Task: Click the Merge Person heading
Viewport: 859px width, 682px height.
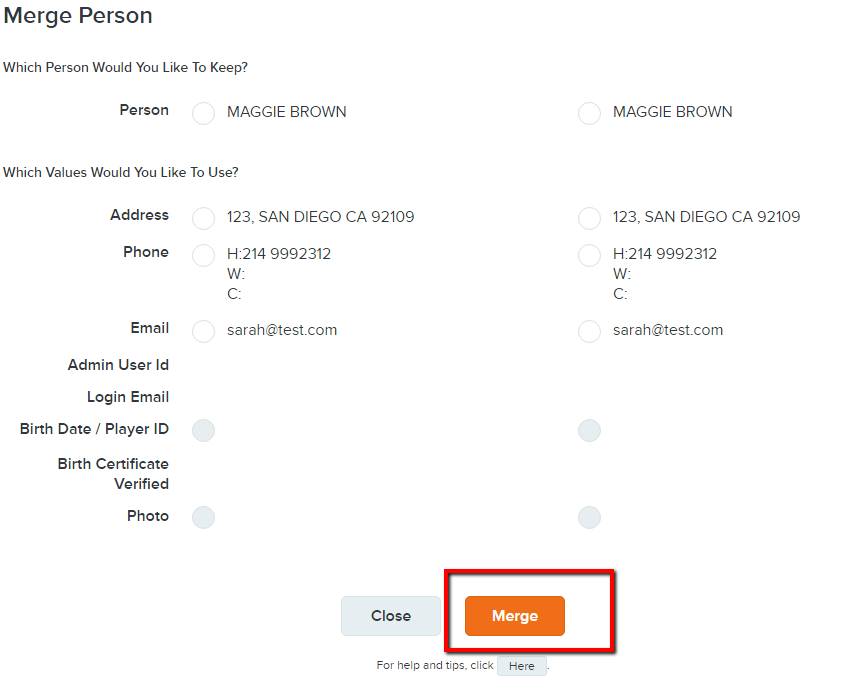Action: [x=78, y=16]
